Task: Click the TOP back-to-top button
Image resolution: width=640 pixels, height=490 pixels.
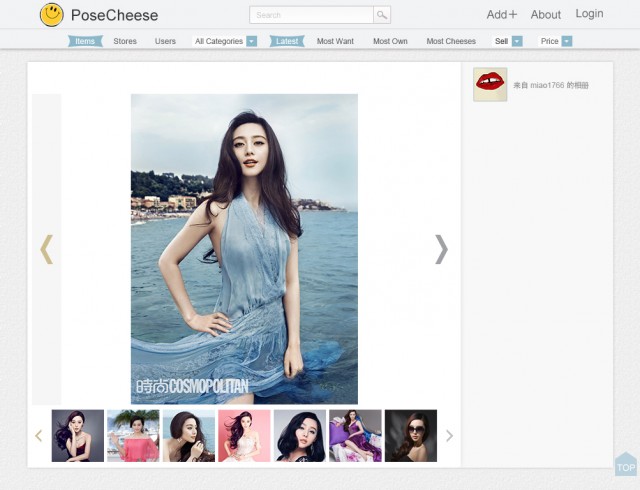Action: tap(626, 464)
